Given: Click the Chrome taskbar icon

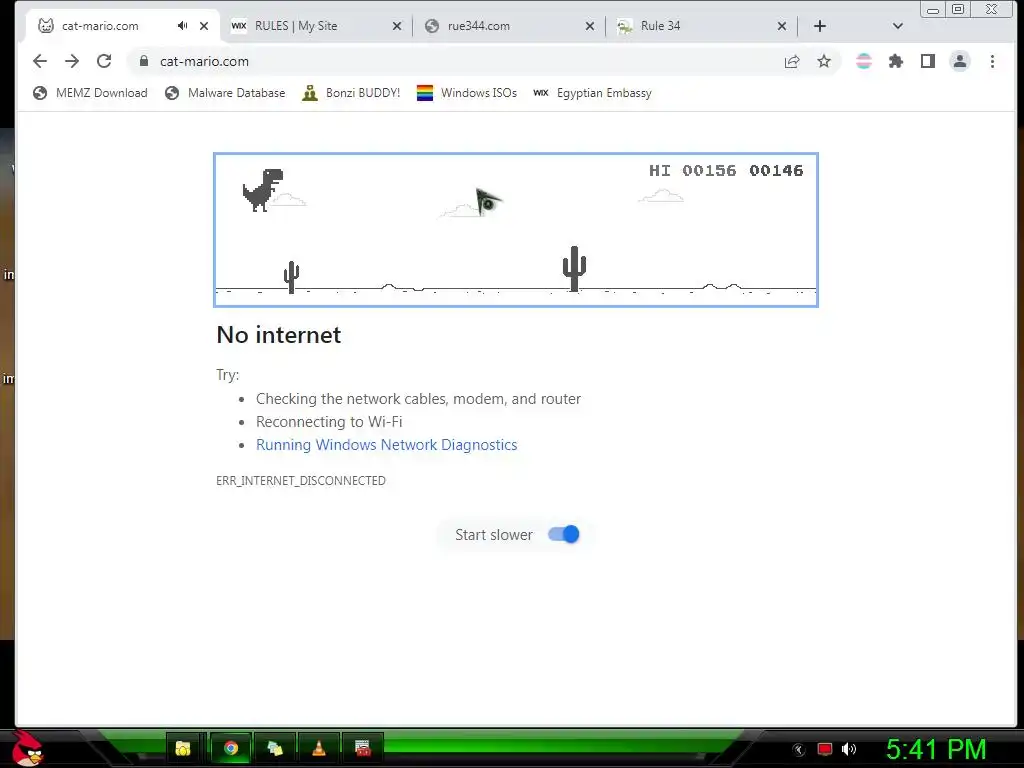Looking at the screenshot, I should pyautogui.click(x=231, y=748).
